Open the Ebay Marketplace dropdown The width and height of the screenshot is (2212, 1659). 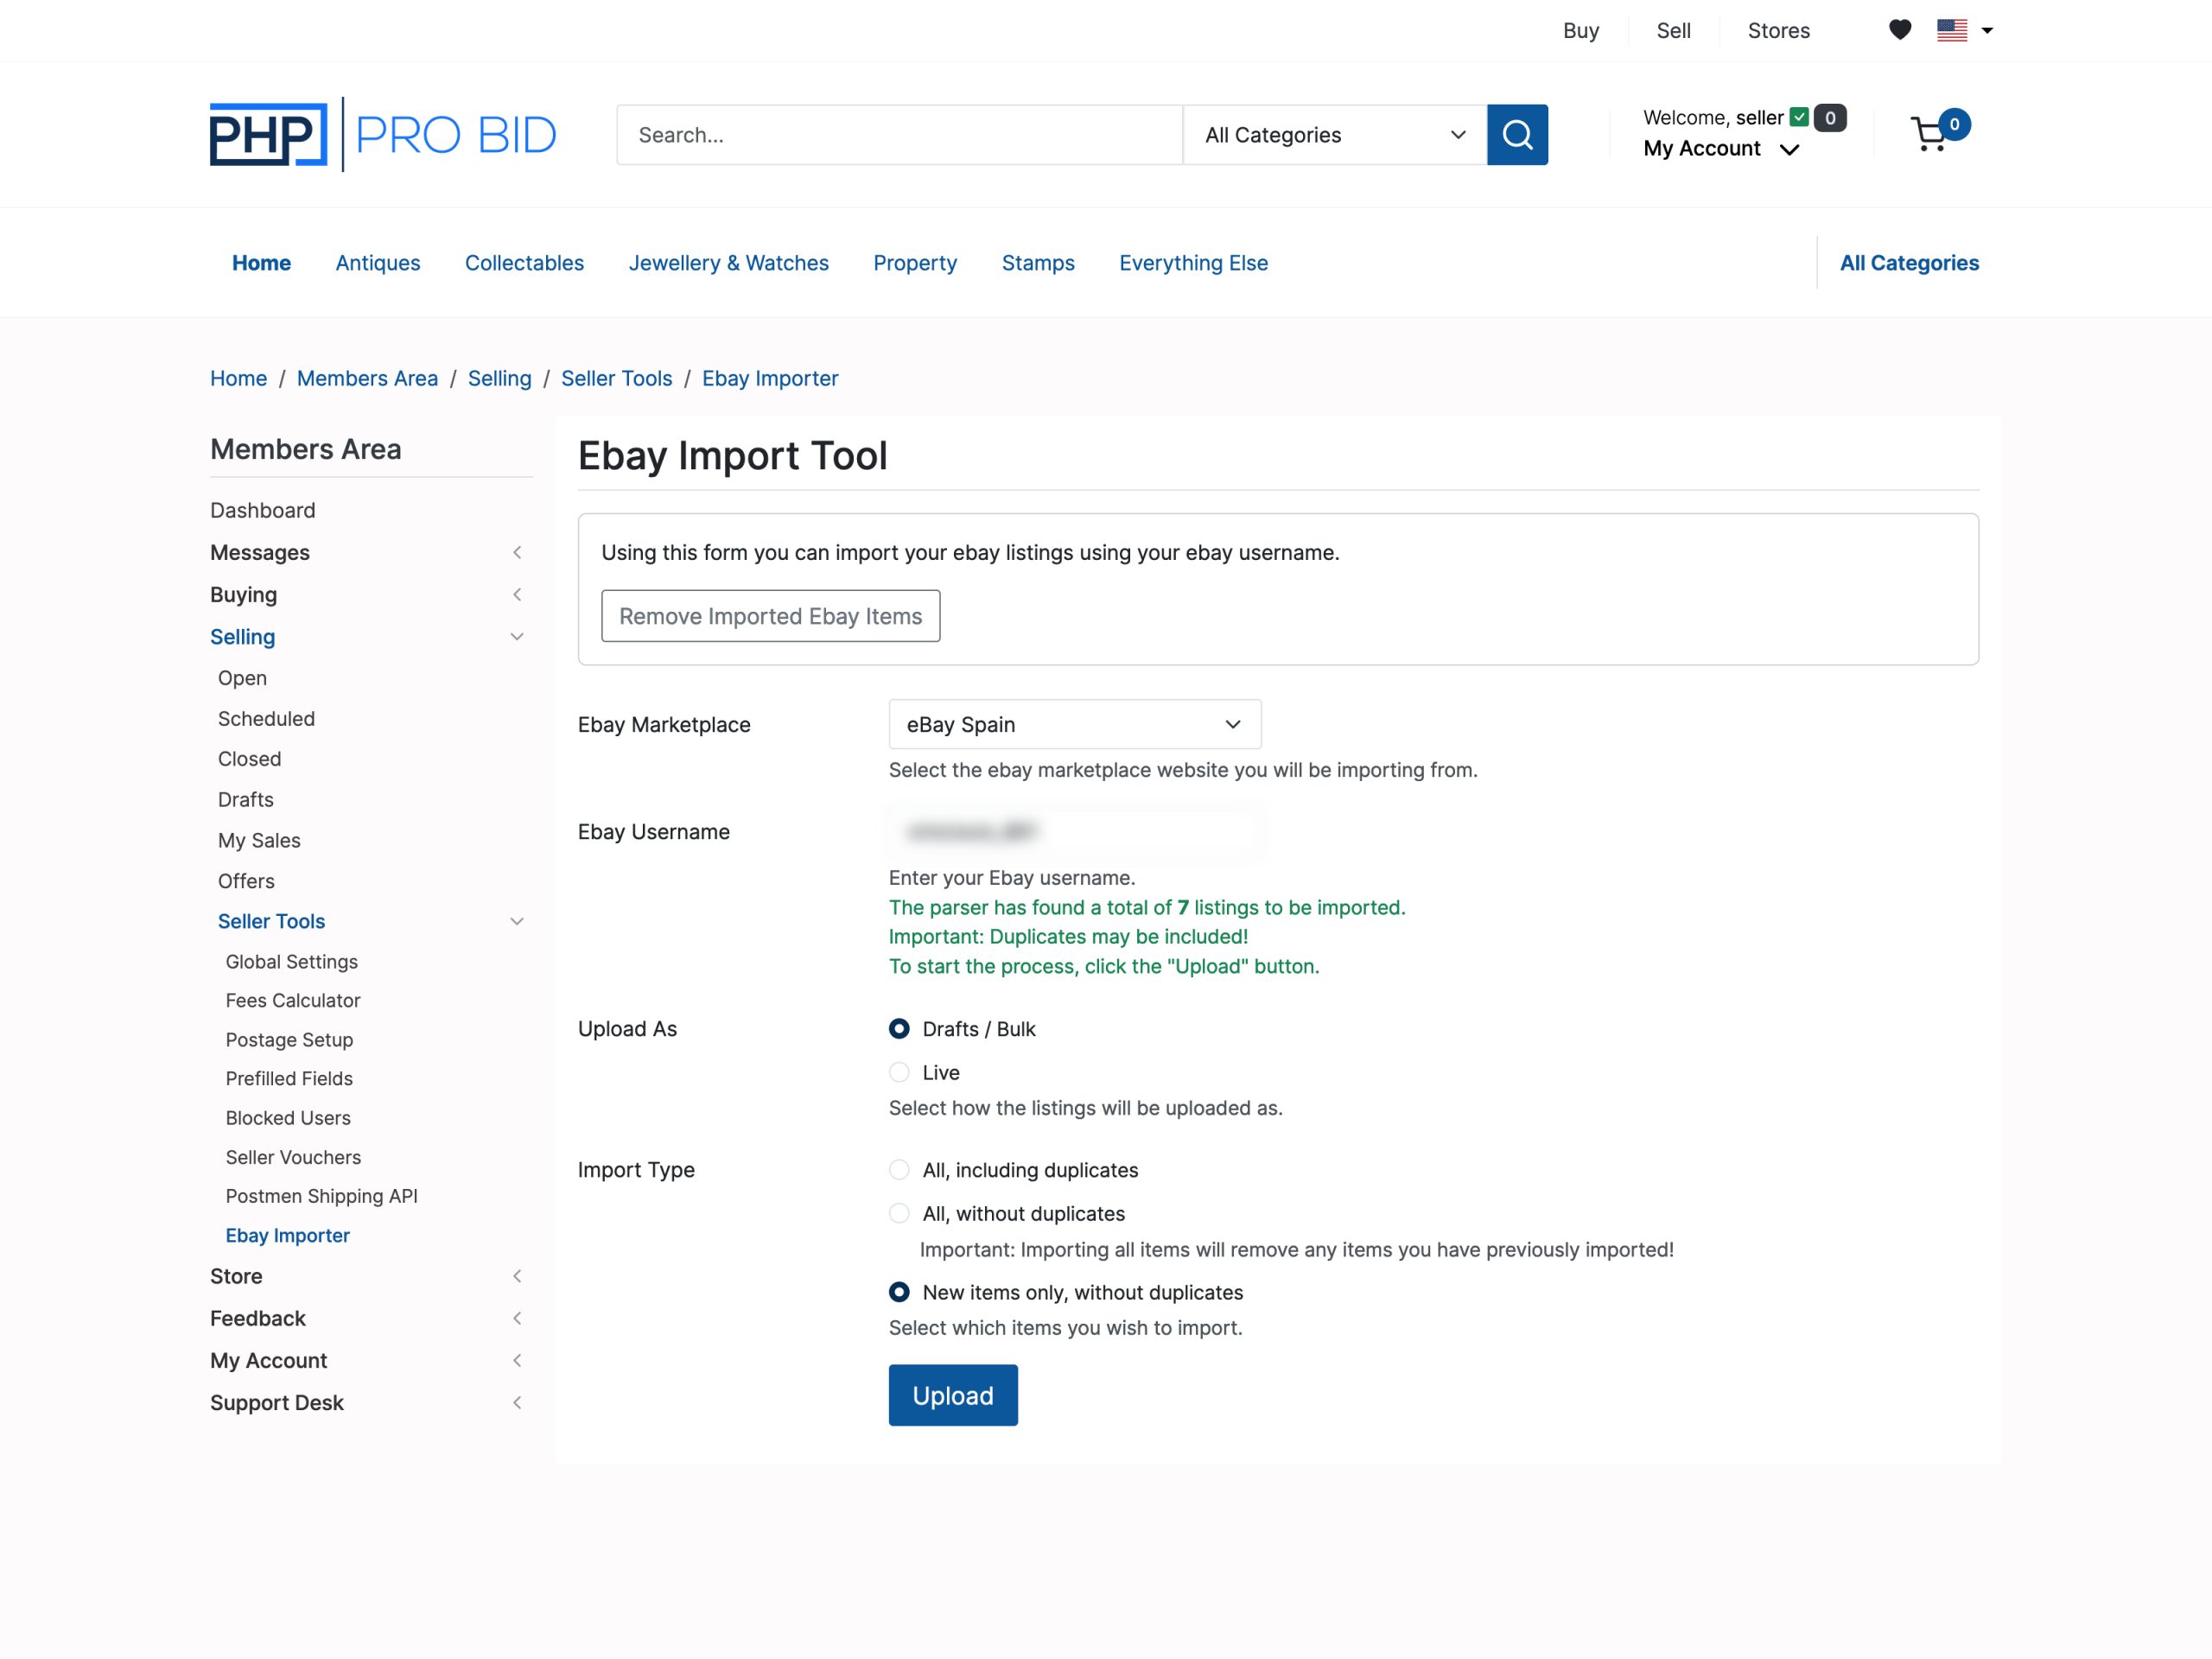[1075, 724]
